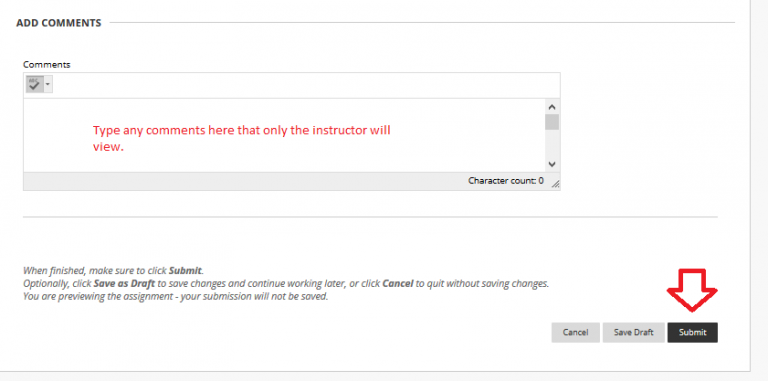The image size is (768, 381).
Task: Click the ADD COMMENTS heading
Action: [x=59, y=23]
